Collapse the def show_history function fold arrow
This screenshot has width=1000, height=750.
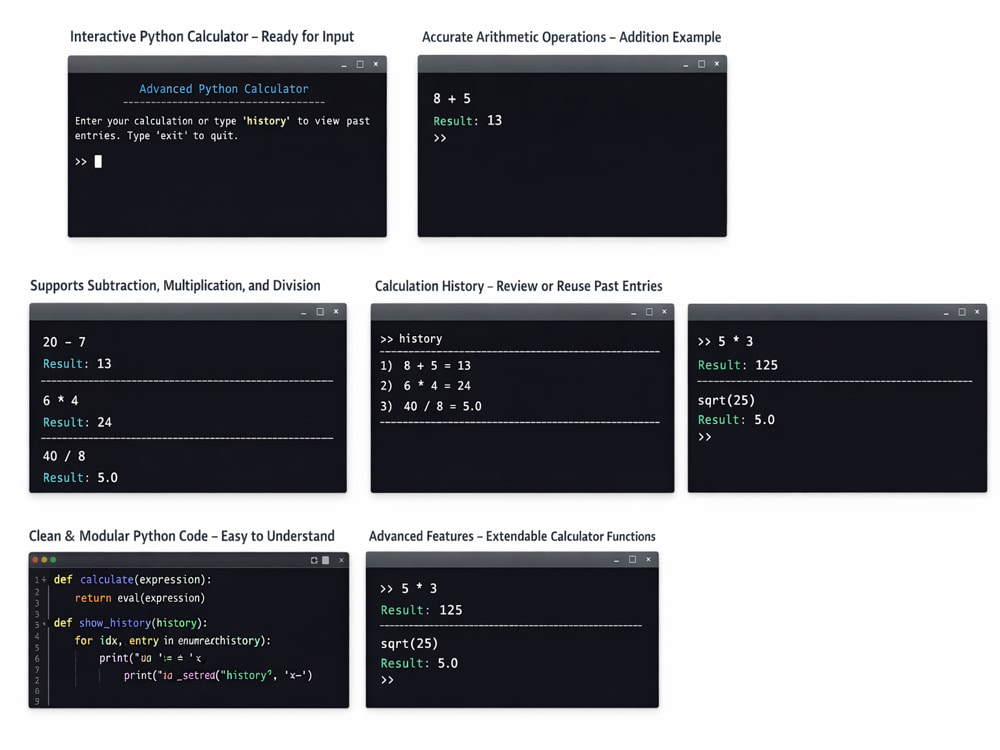pyautogui.click(x=44, y=623)
